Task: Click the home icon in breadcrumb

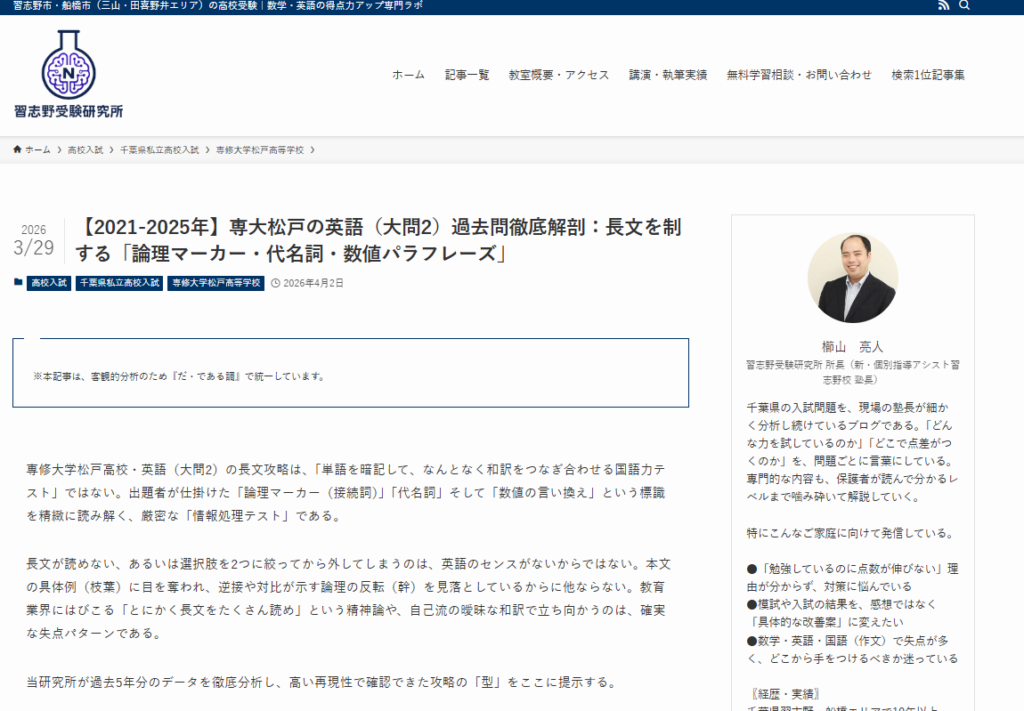Action: [x=18, y=149]
